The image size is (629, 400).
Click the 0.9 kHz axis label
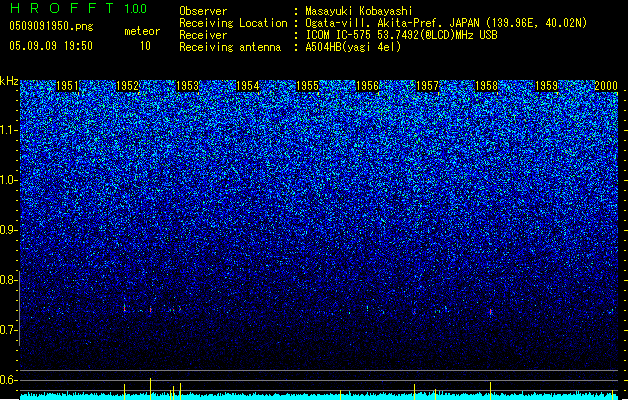tap(8, 230)
